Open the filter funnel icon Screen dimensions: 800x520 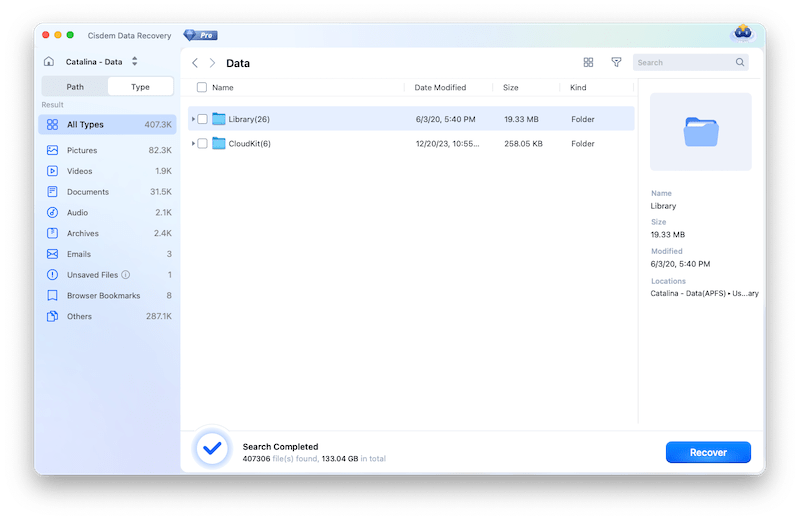click(x=616, y=62)
